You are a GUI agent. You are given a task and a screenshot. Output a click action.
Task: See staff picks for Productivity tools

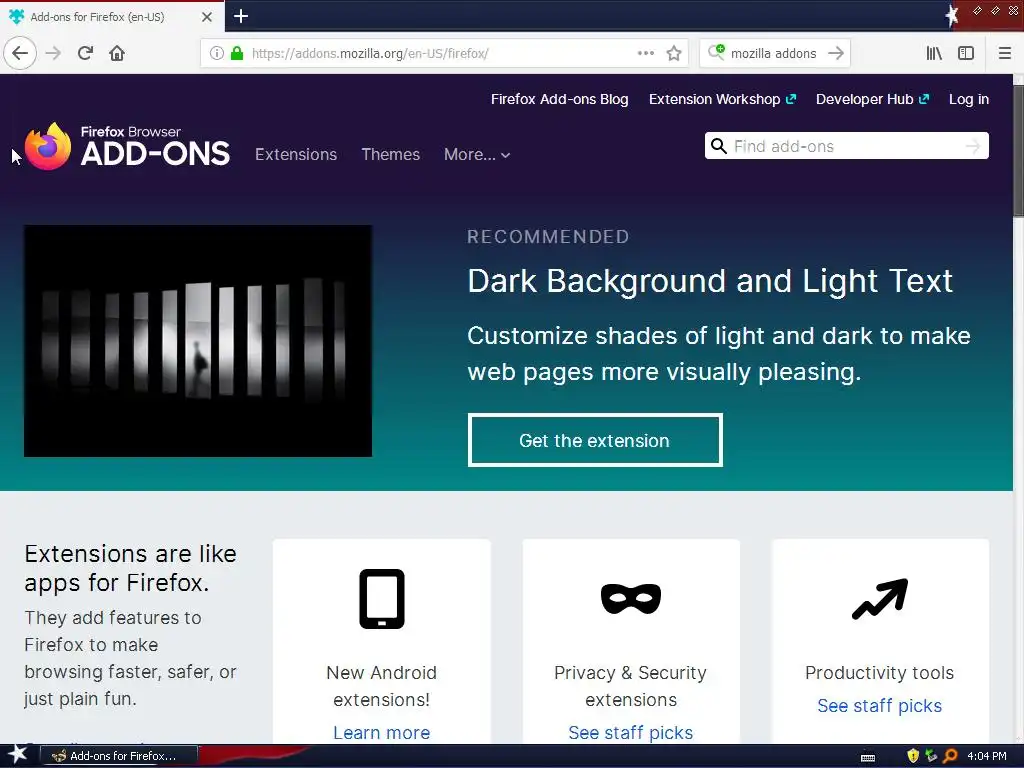[x=880, y=706]
